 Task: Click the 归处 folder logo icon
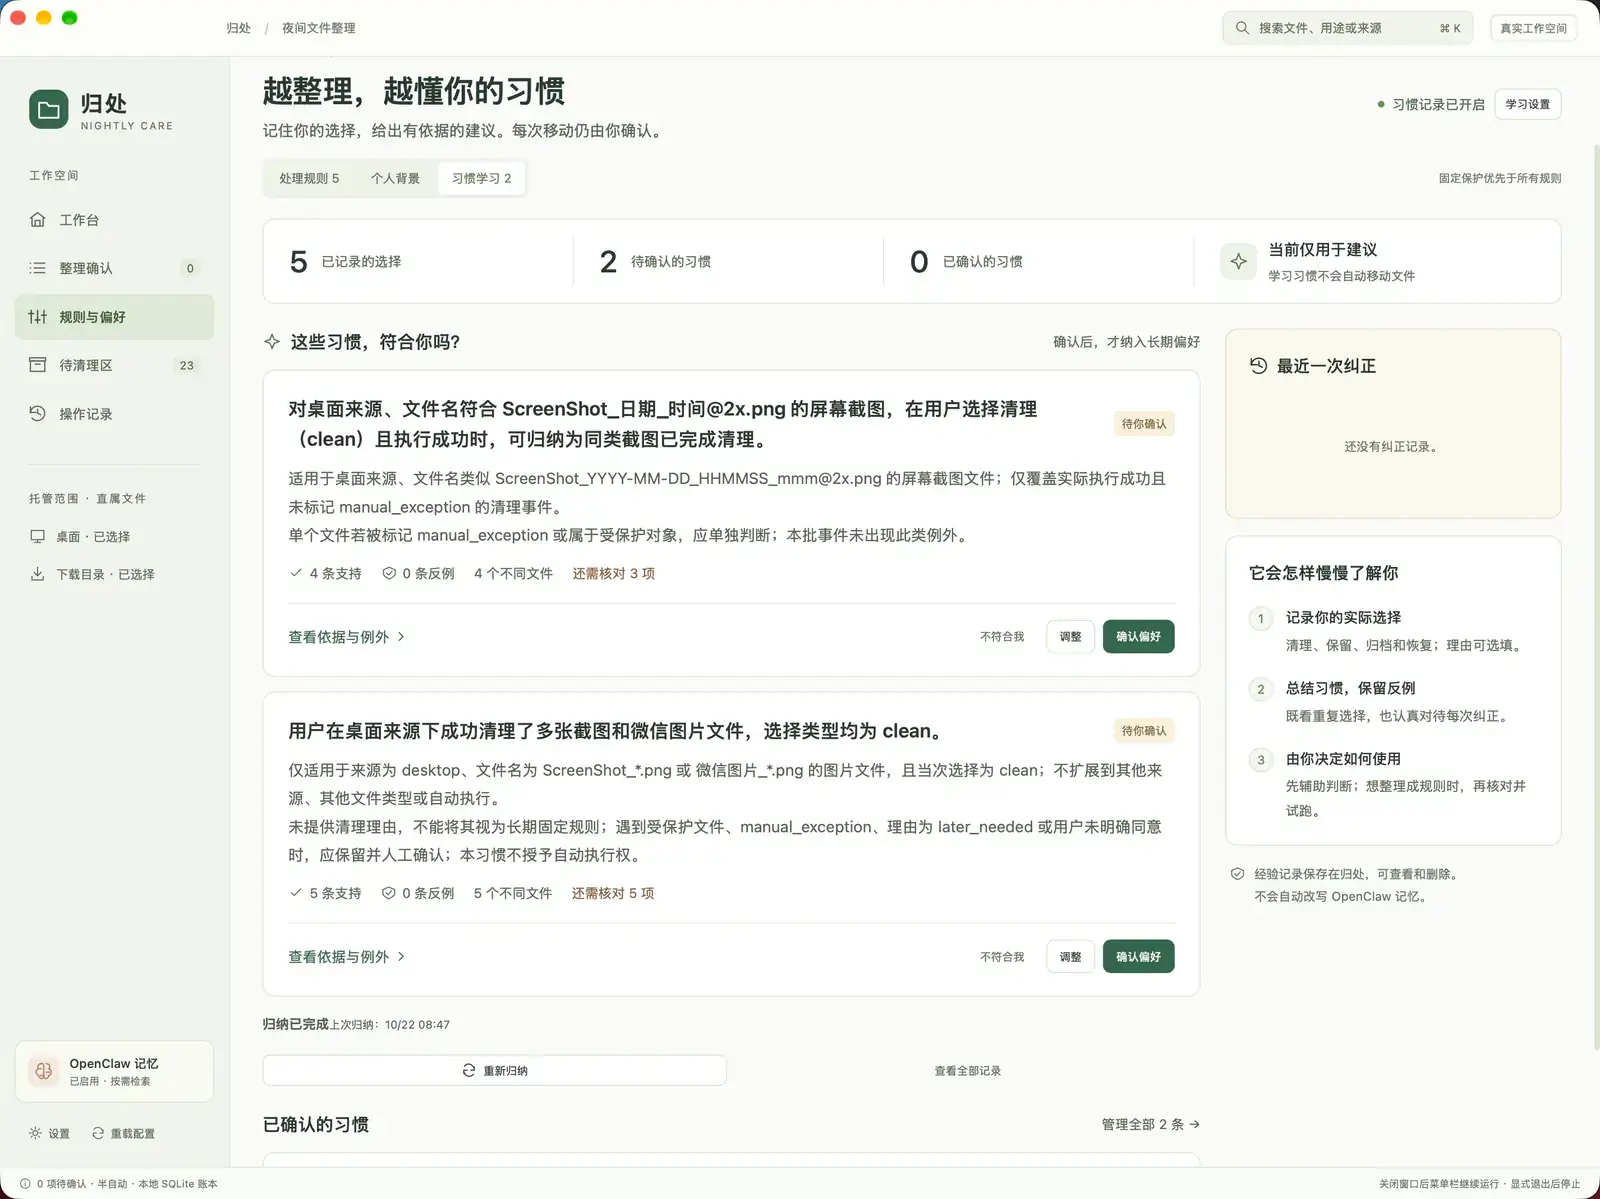click(48, 110)
